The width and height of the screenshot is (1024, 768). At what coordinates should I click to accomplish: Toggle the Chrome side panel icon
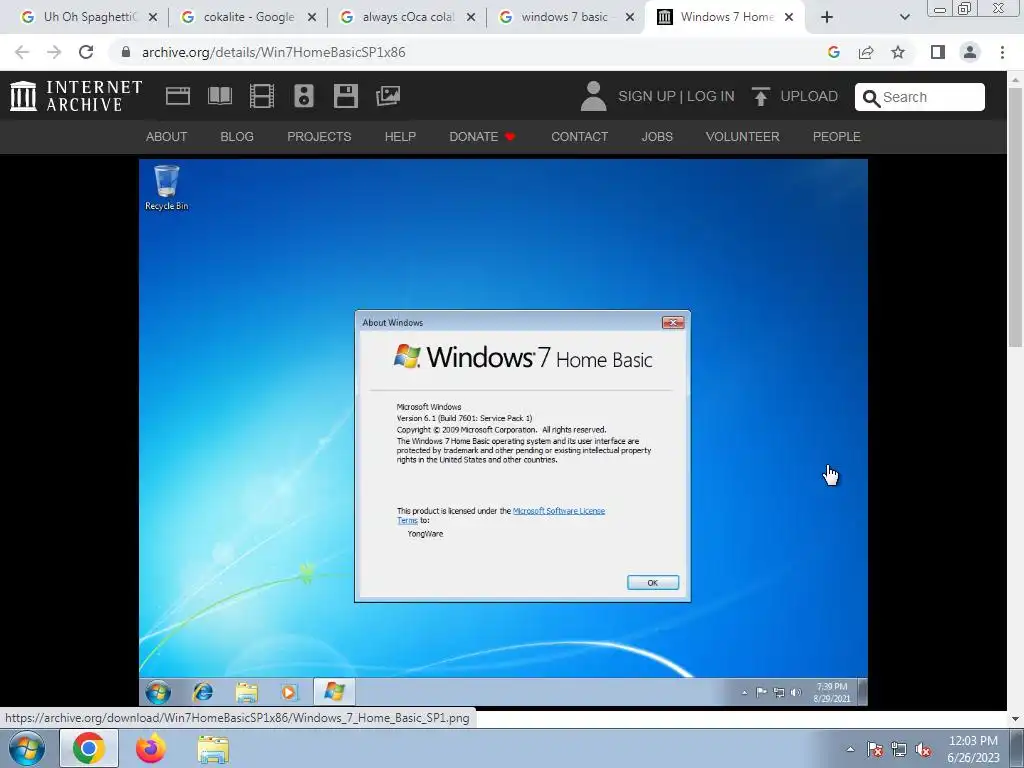pyautogui.click(x=938, y=52)
